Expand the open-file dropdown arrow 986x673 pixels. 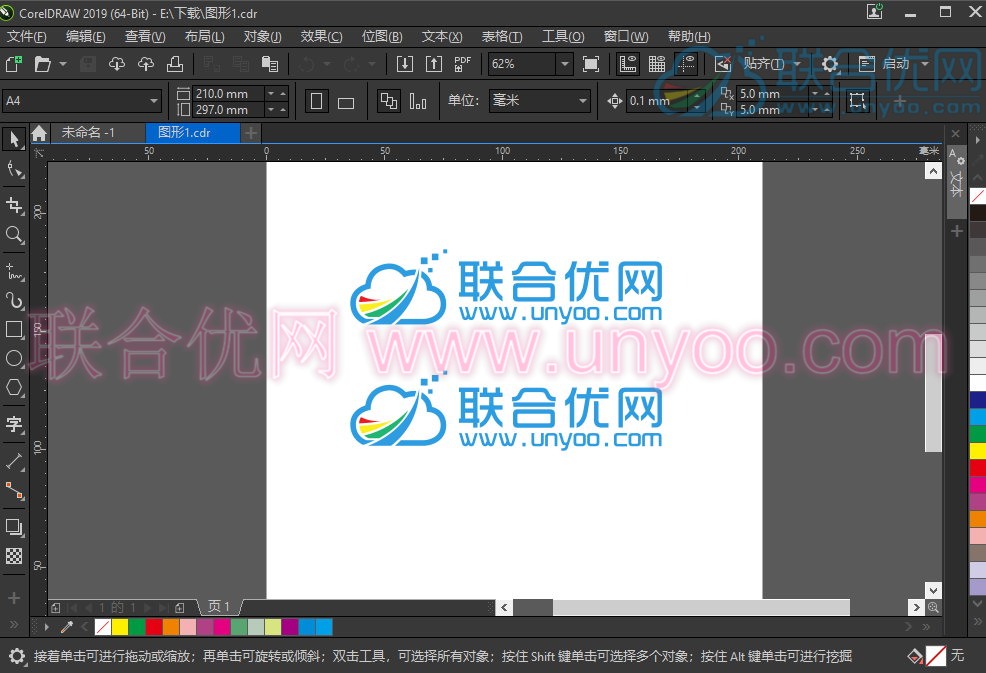tap(63, 64)
